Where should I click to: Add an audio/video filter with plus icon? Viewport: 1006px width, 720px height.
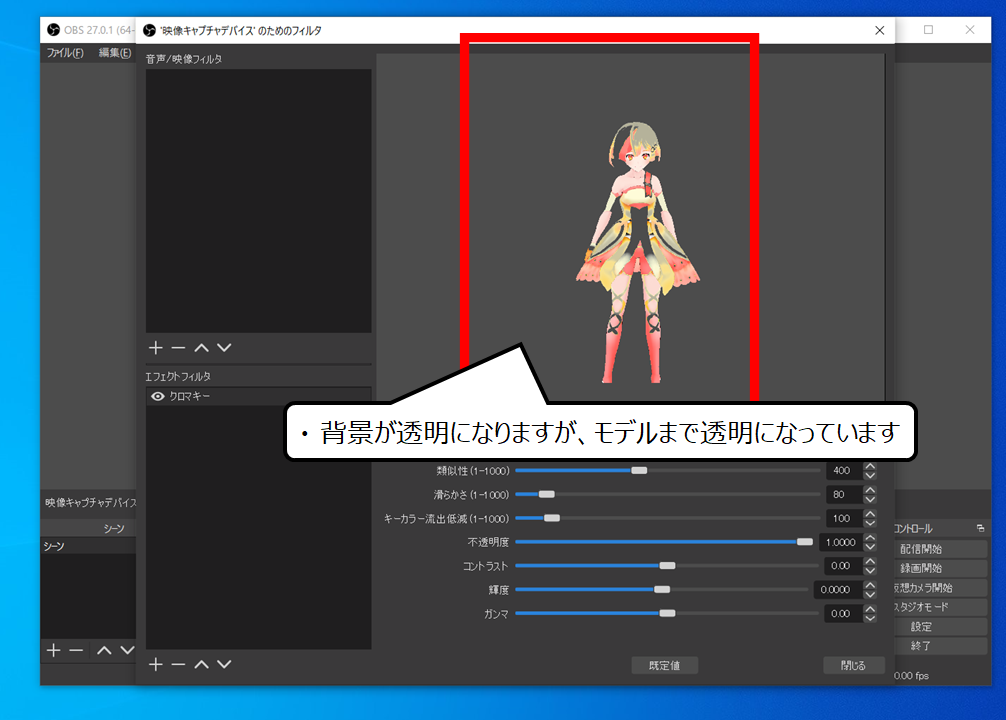tap(155, 348)
